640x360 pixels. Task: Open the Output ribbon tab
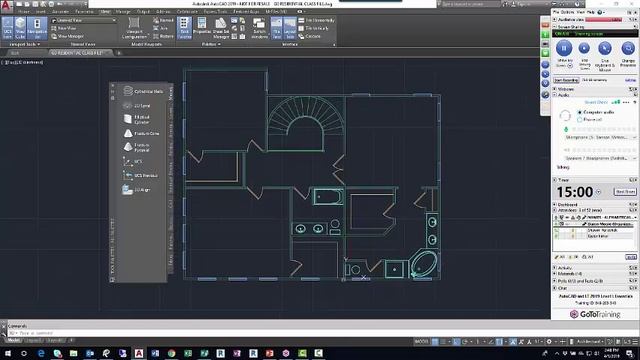pyautogui.click(x=143, y=12)
